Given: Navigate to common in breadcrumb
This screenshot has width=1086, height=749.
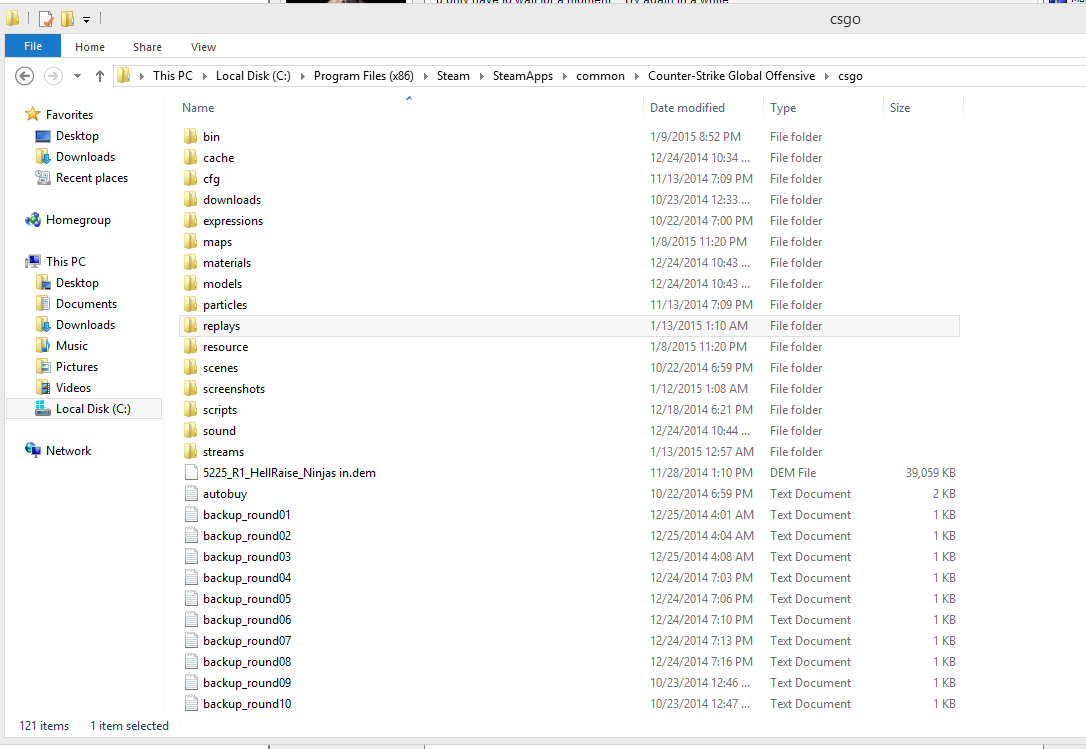Looking at the screenshot, I should [x=600, y=76].
